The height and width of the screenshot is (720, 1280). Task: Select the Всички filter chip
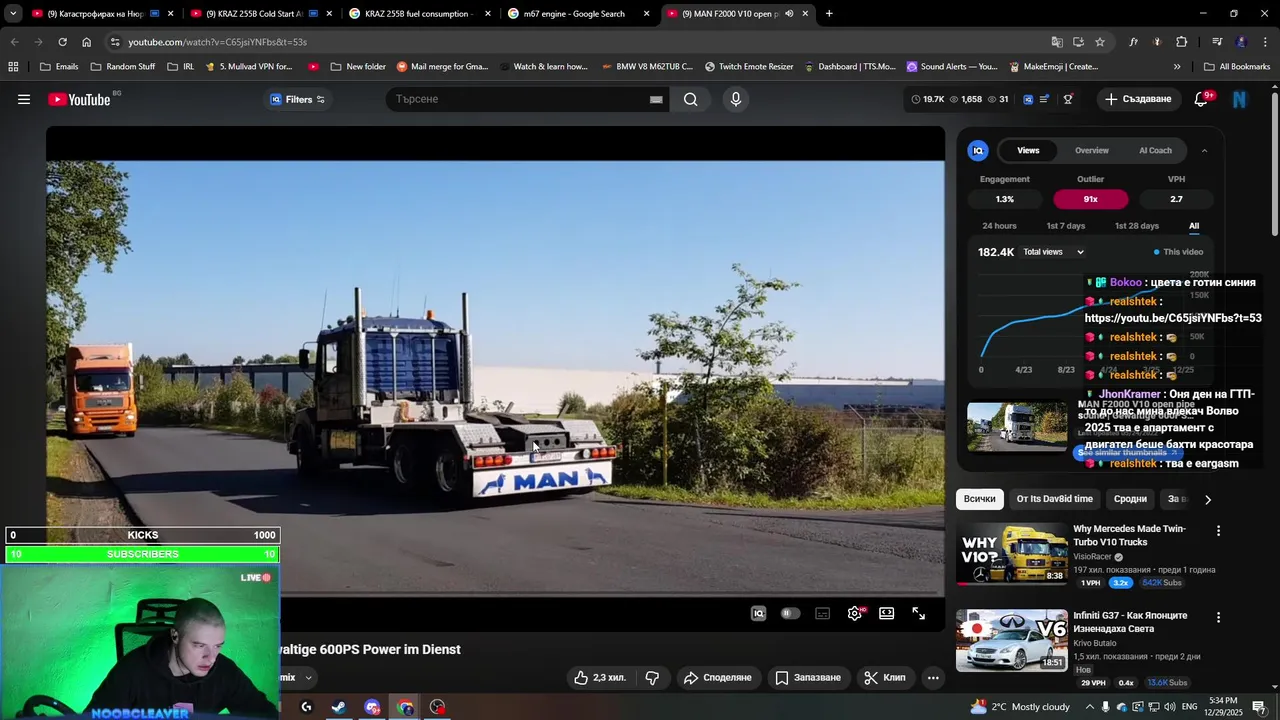(x=980, y=499)
